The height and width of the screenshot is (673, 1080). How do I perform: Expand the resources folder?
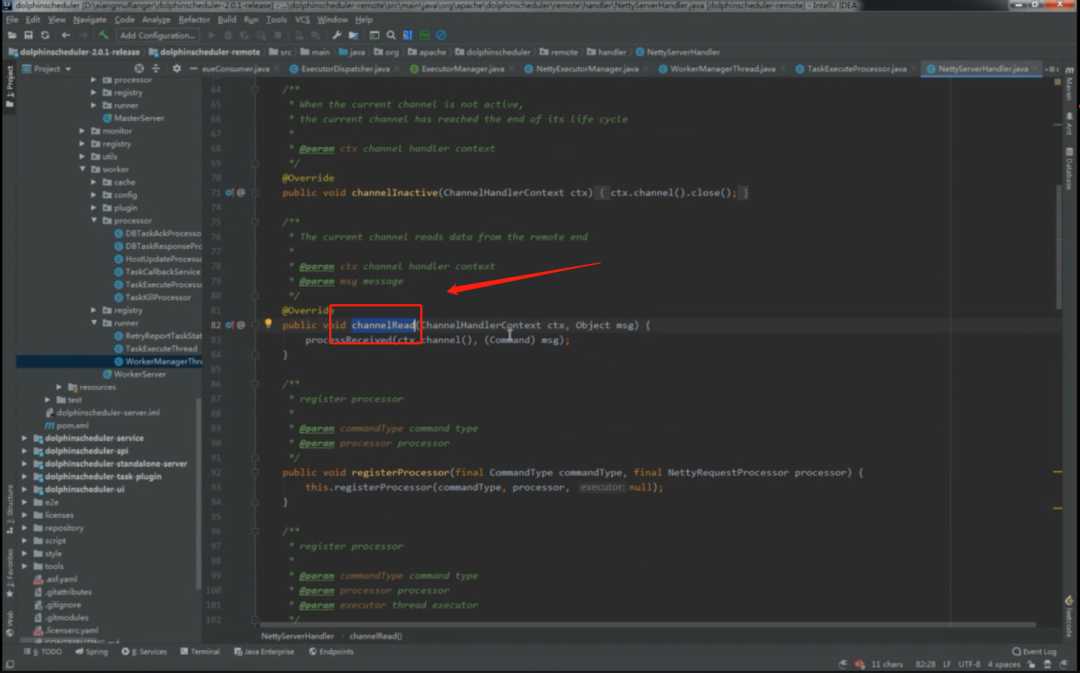(60, 387)
